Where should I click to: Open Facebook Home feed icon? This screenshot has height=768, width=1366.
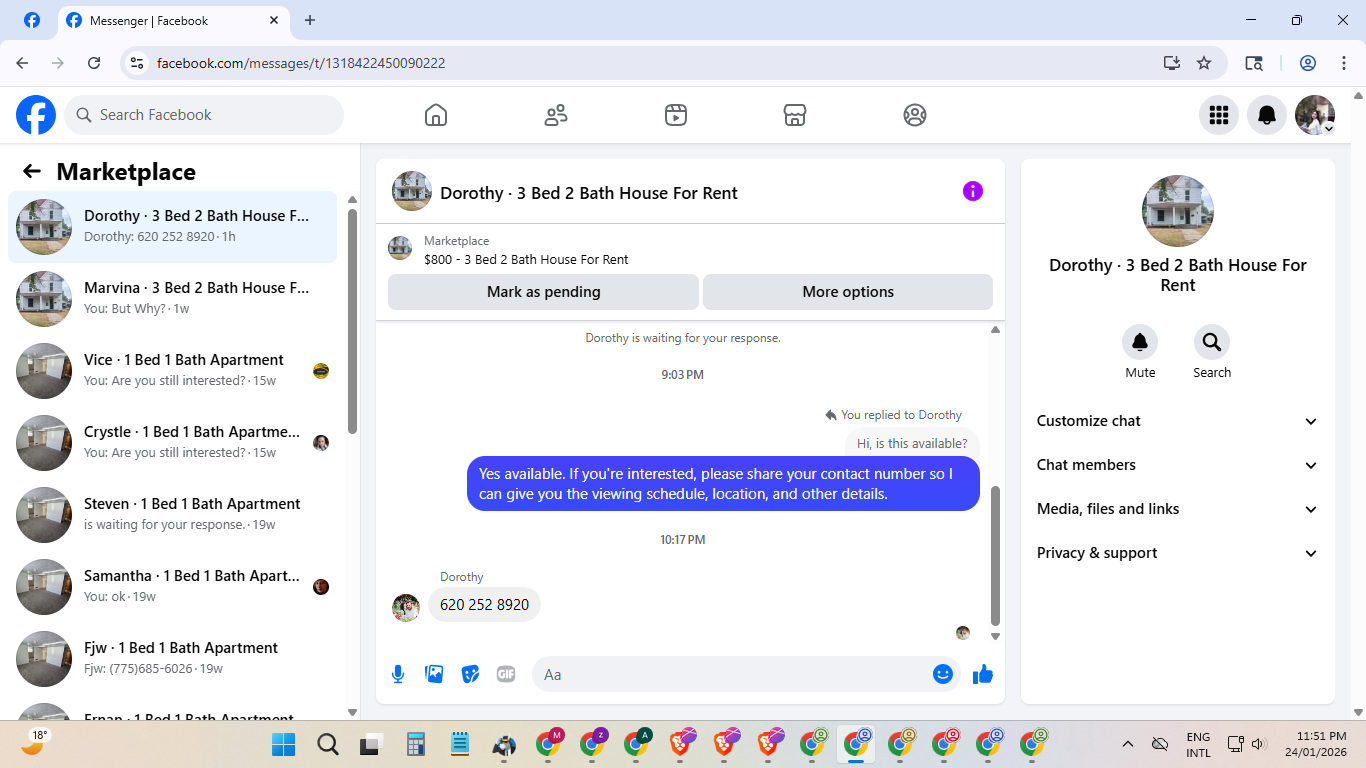[x=436, y=115]
